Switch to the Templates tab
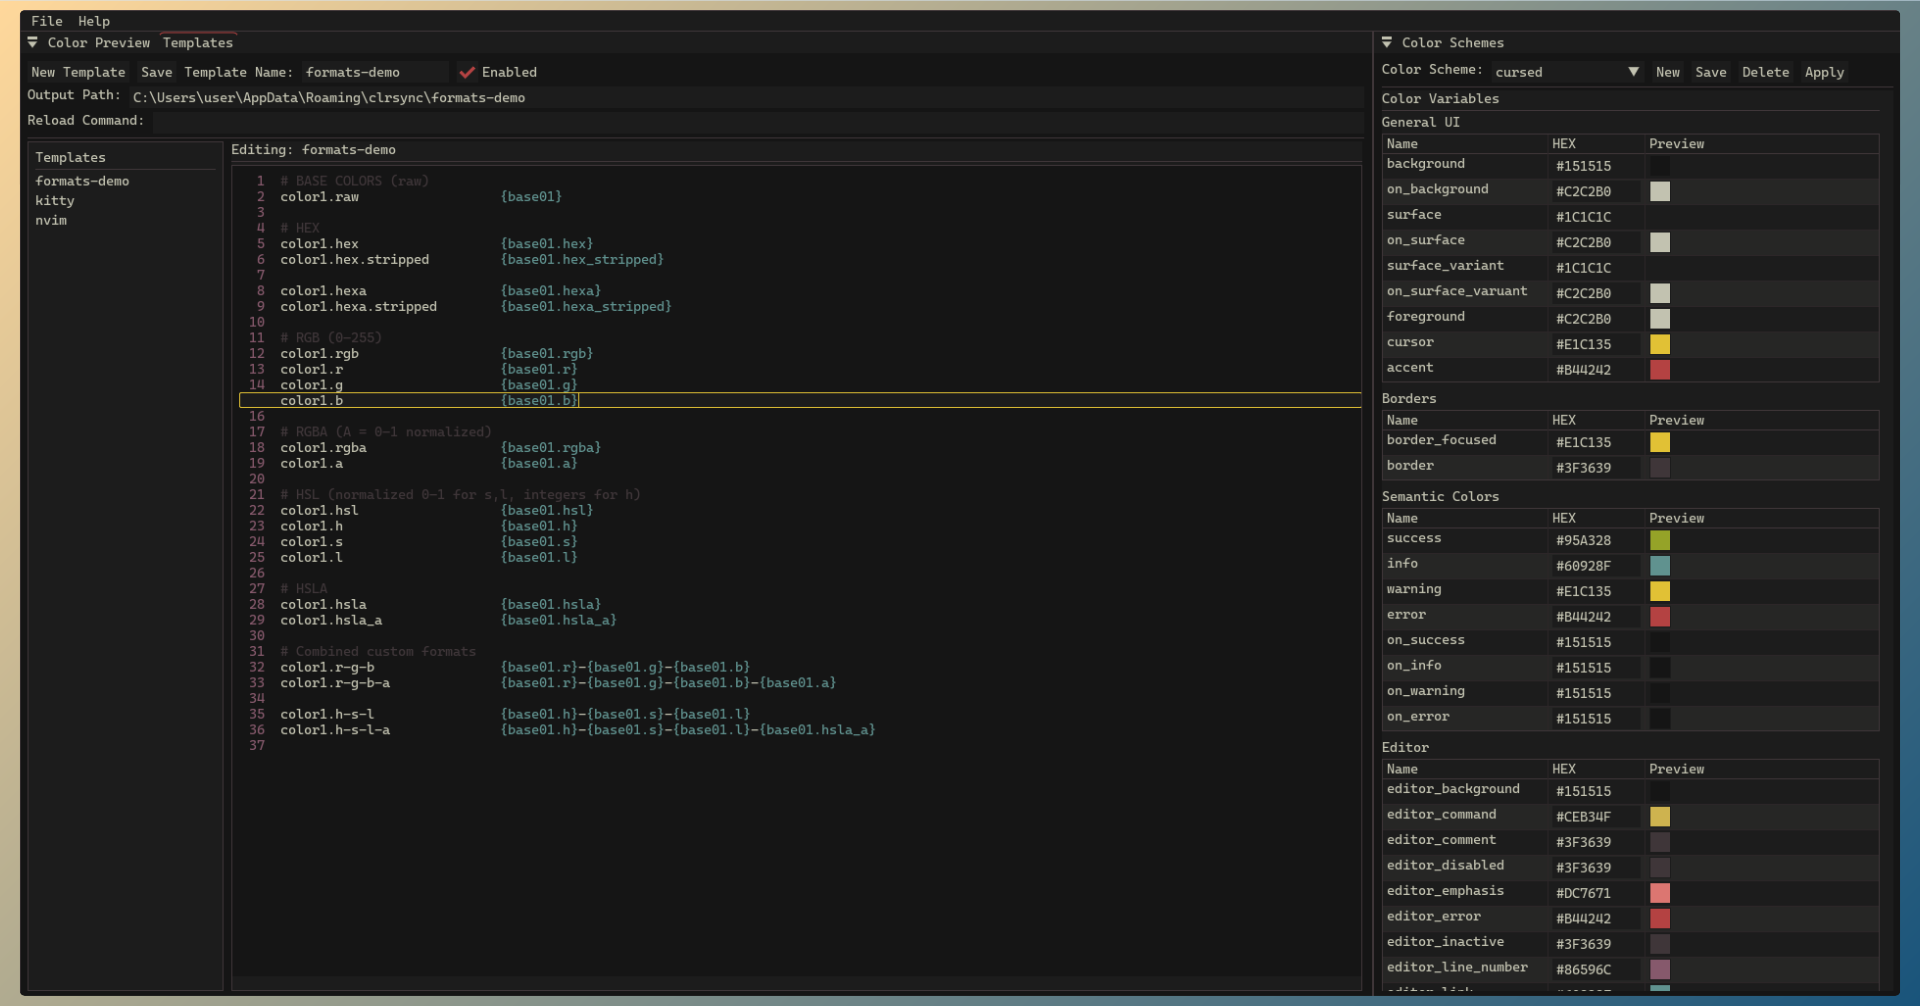This screenshot has height=1006, width=1920. coord(198,43)
